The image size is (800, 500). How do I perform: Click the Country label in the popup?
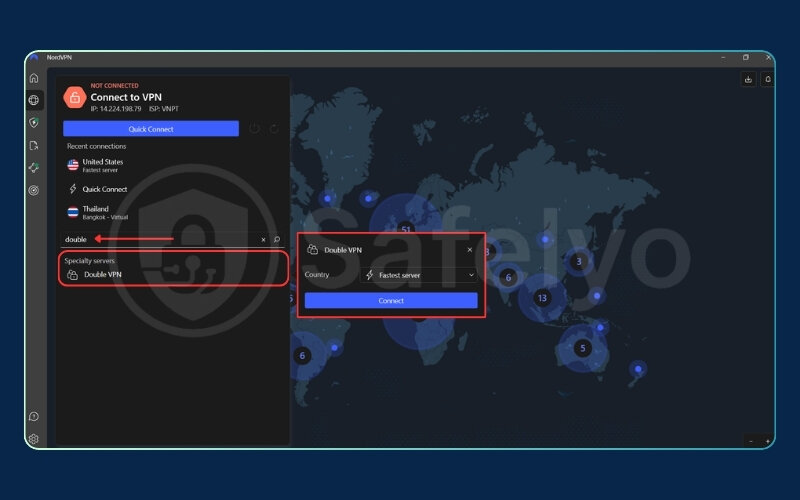coord(316,274)
